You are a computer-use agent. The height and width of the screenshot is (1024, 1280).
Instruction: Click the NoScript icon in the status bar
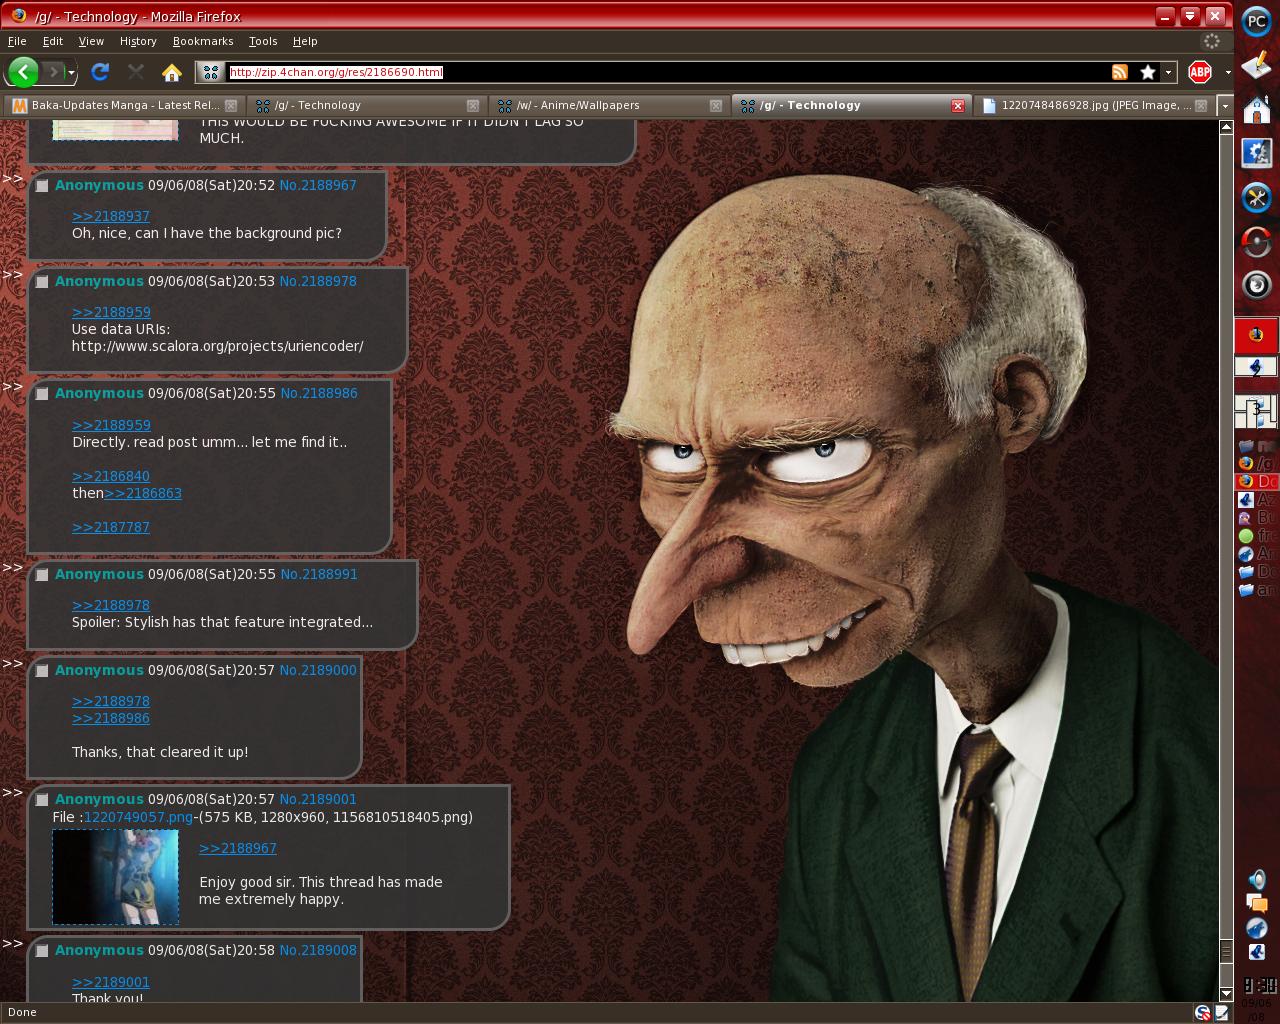pos(1203,1012)
